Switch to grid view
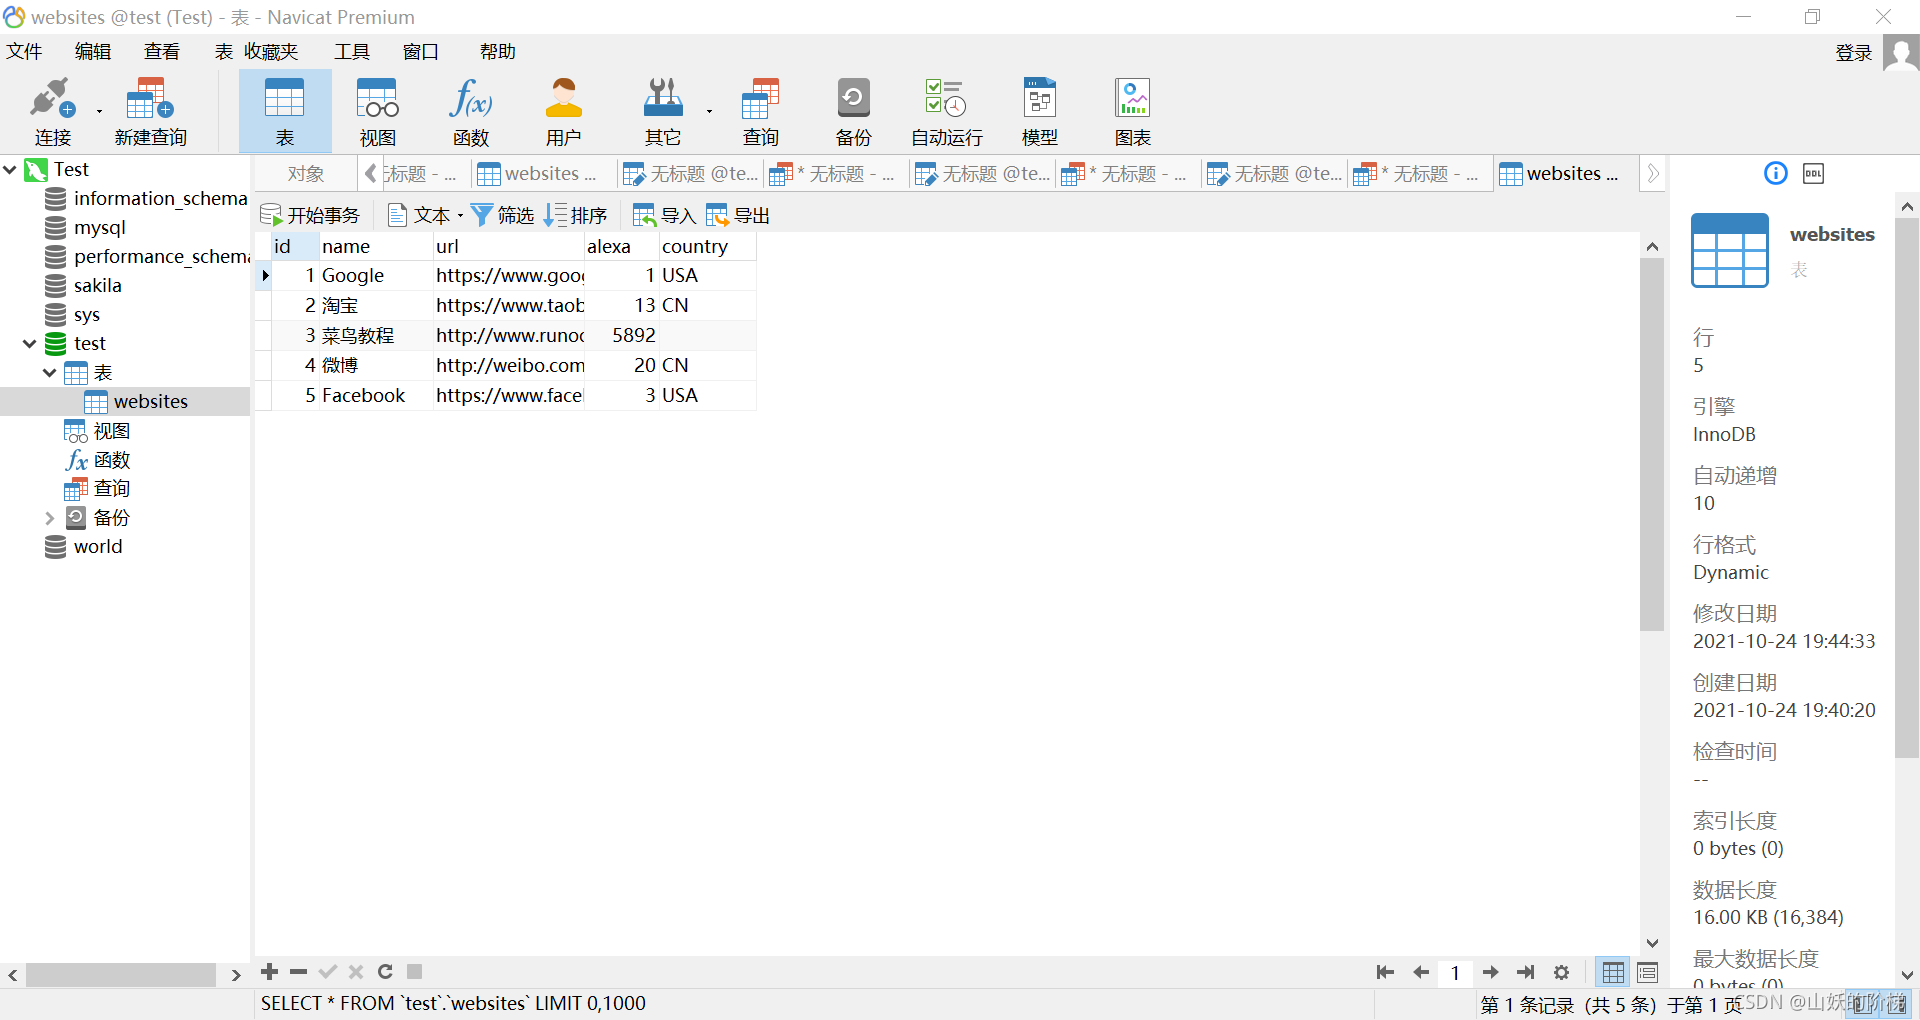The image size is (1920, 1020). tap(1613, 972)
